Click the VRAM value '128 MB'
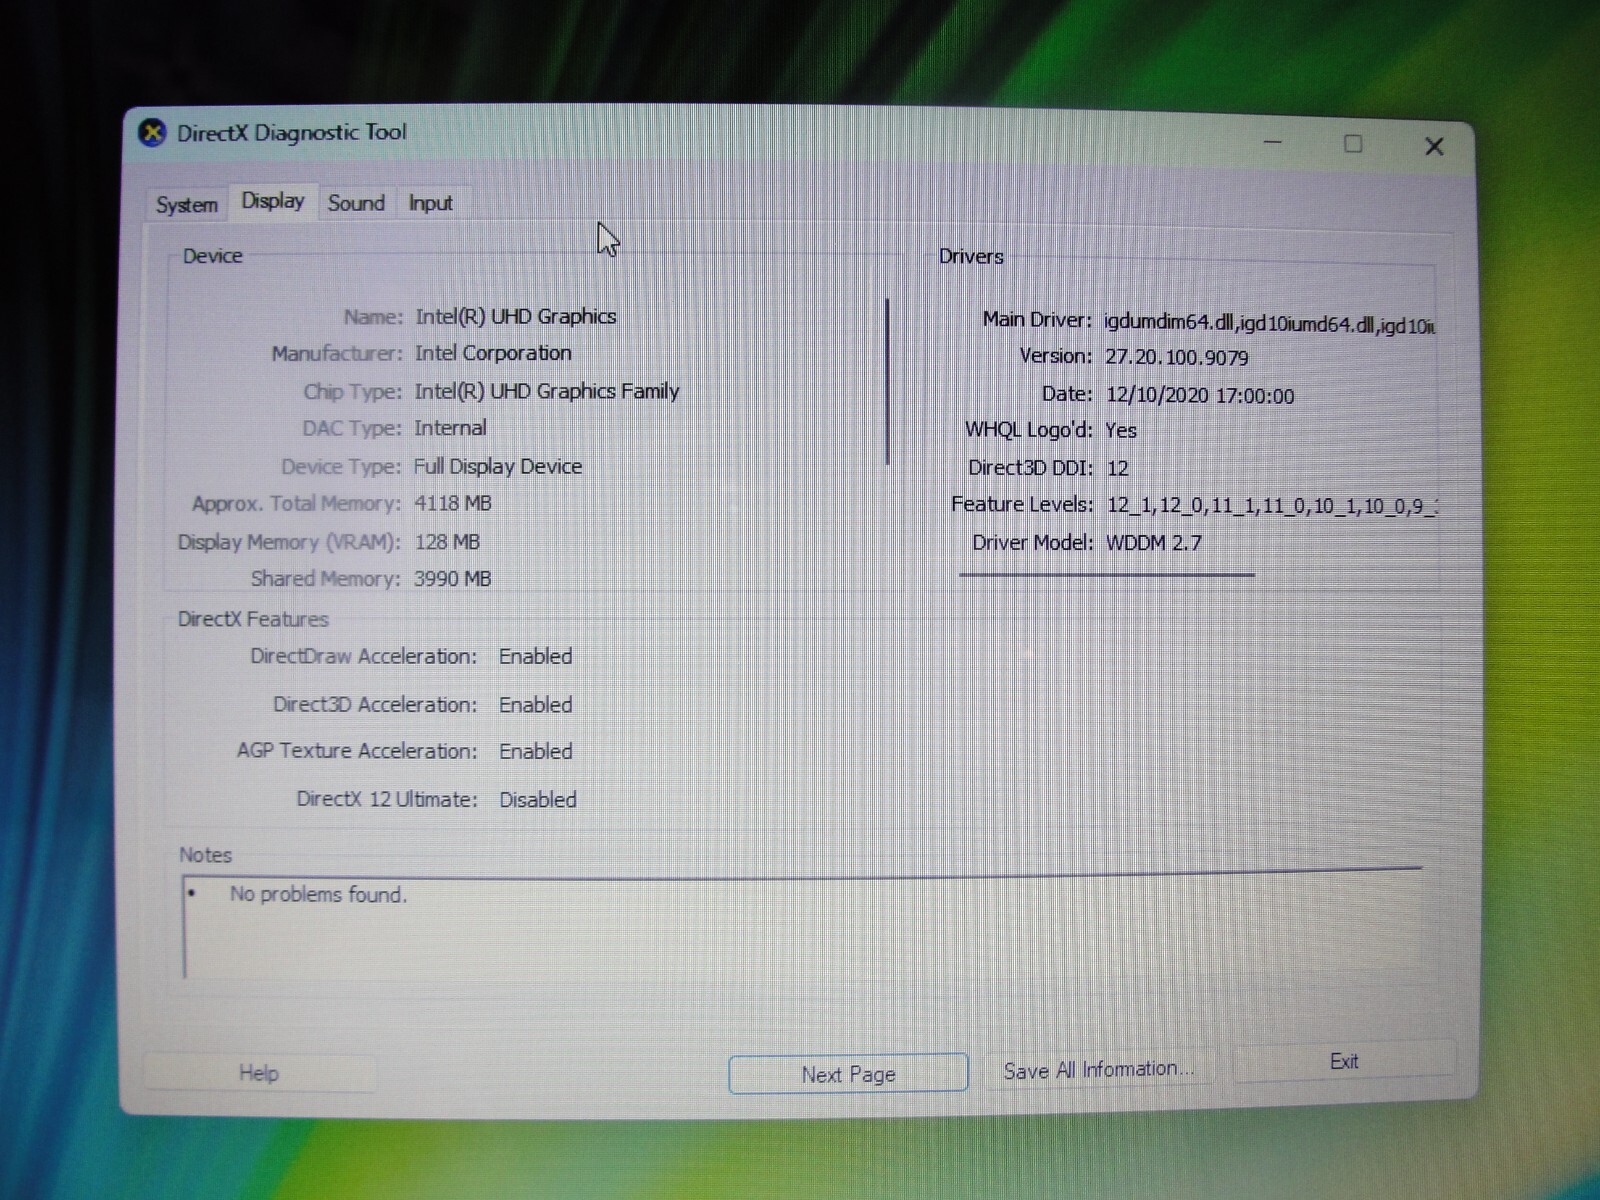This screenshot has width=1600, height=1200. pyautogui.click(x=447, y=542)
